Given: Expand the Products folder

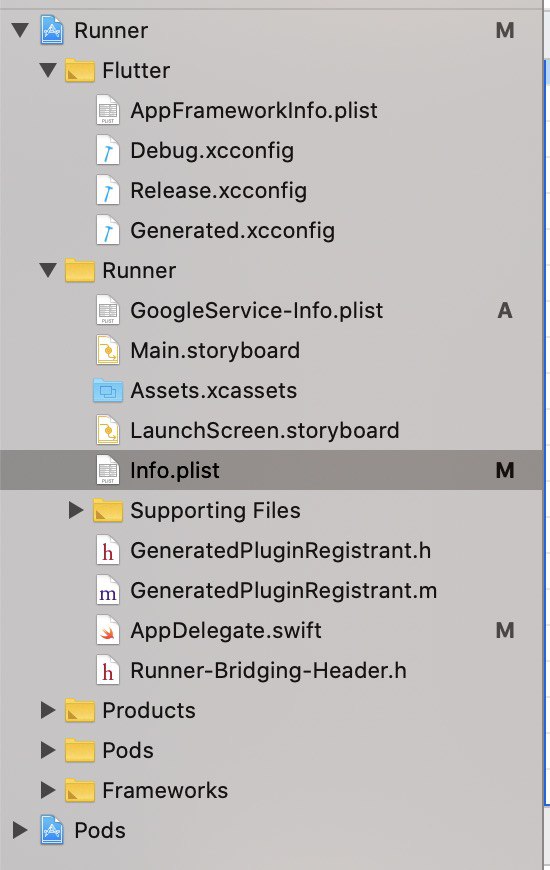Looking at the screenshot, I should tap(48, 710).
